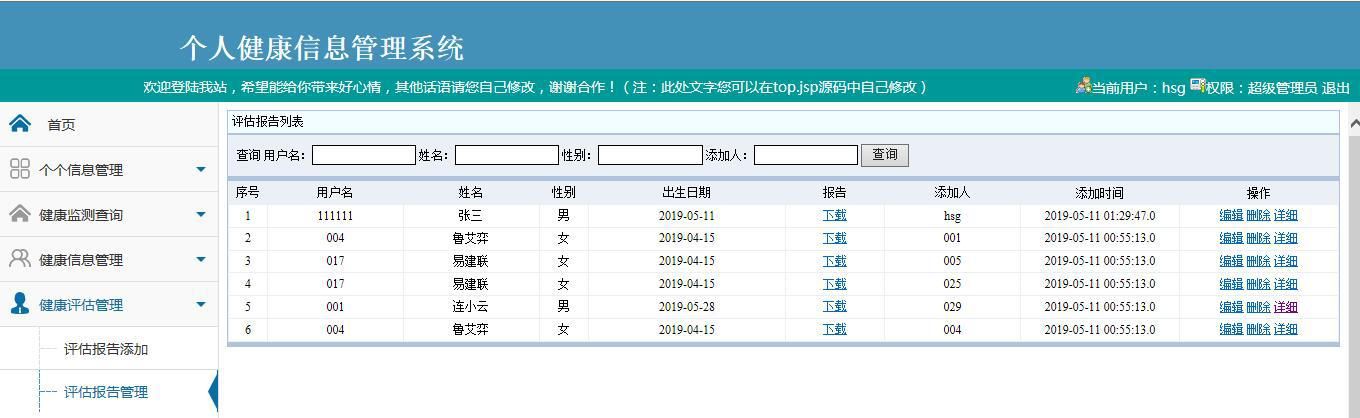Viewport: 1360px width, 418px height.
Task: Click the current user icon in top bar
Action: (x=1083, y=86)
